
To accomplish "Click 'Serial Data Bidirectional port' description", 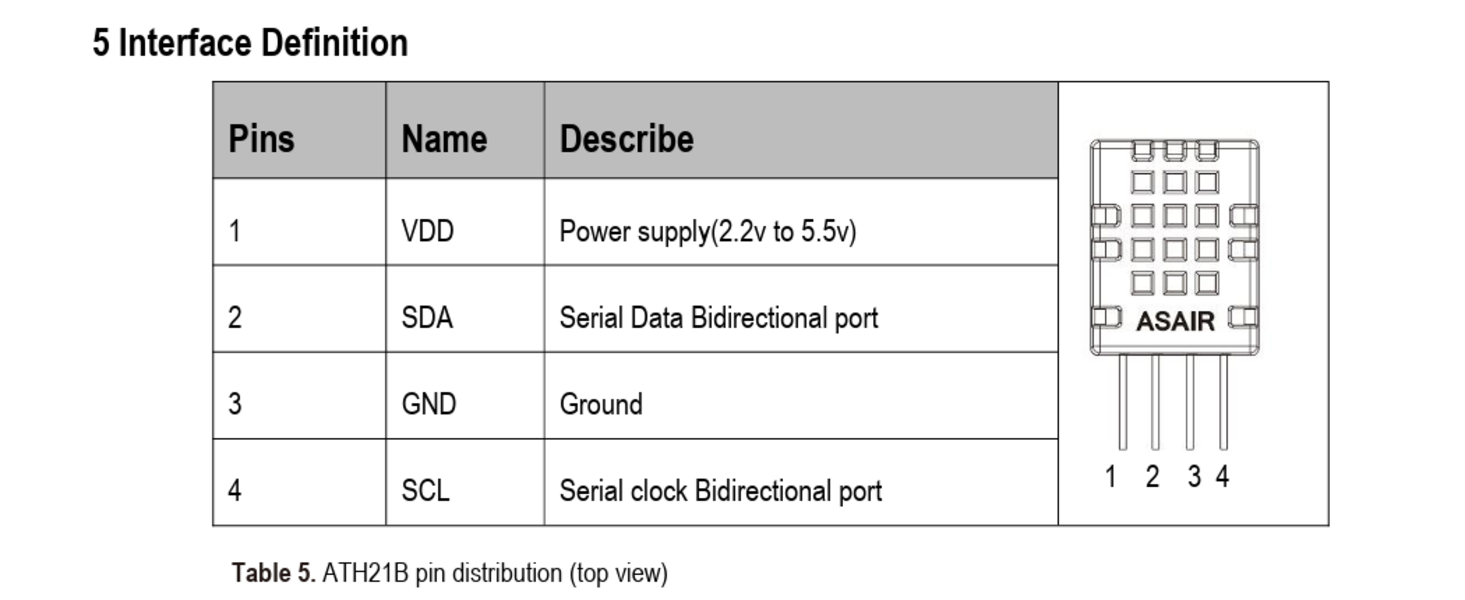I will 718,318.
